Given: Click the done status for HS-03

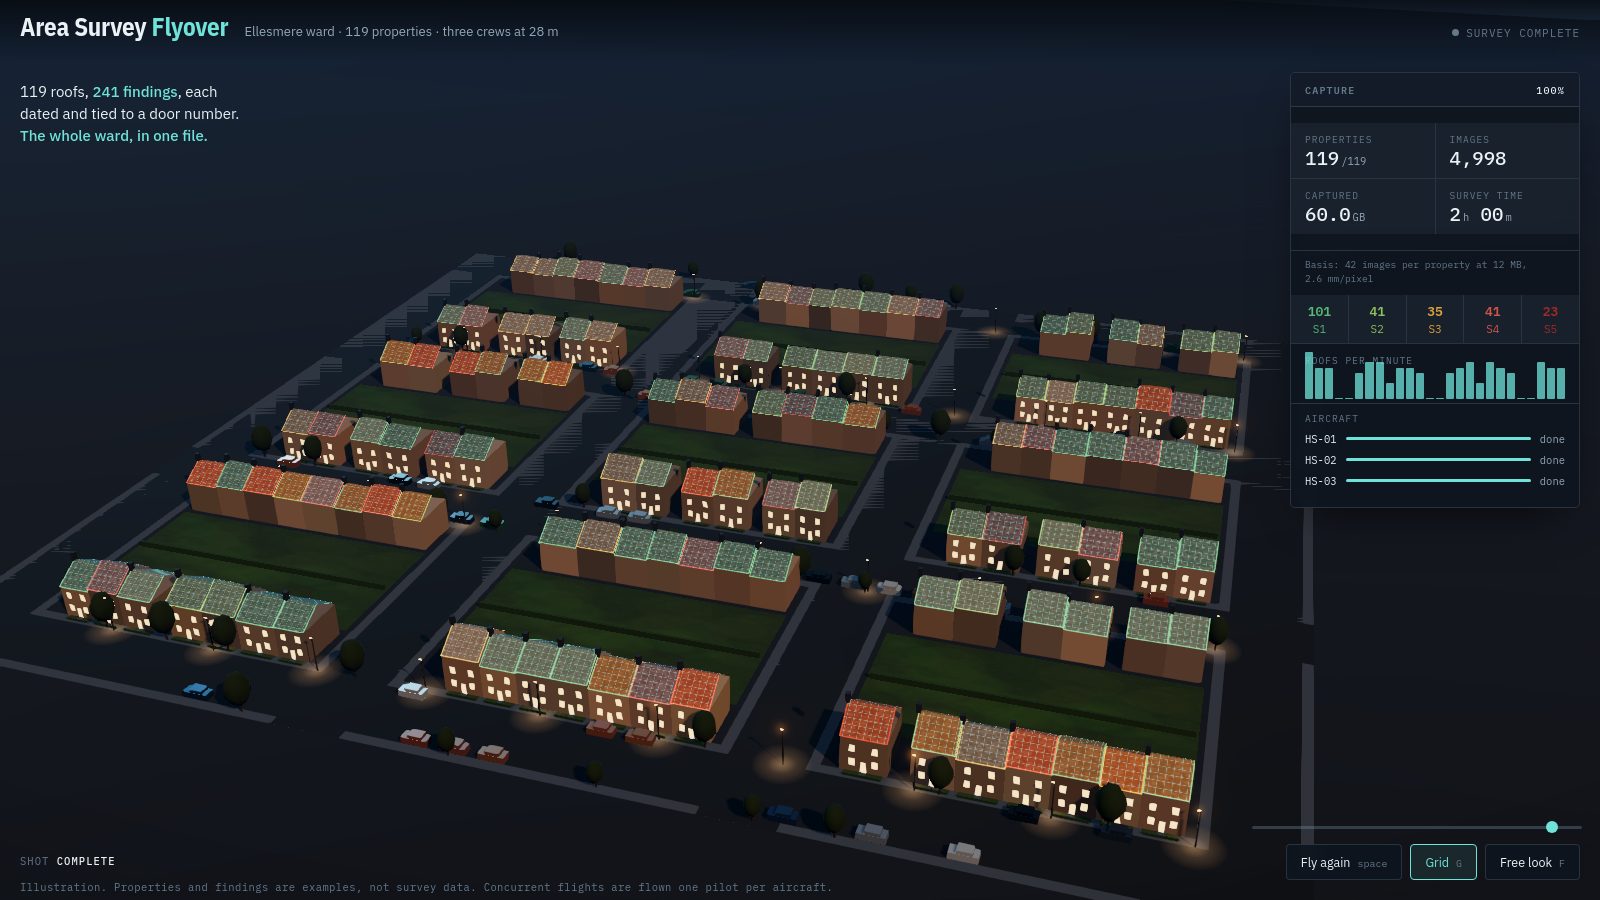Looking at the screenshot, I should click(x=1552, y=481).
